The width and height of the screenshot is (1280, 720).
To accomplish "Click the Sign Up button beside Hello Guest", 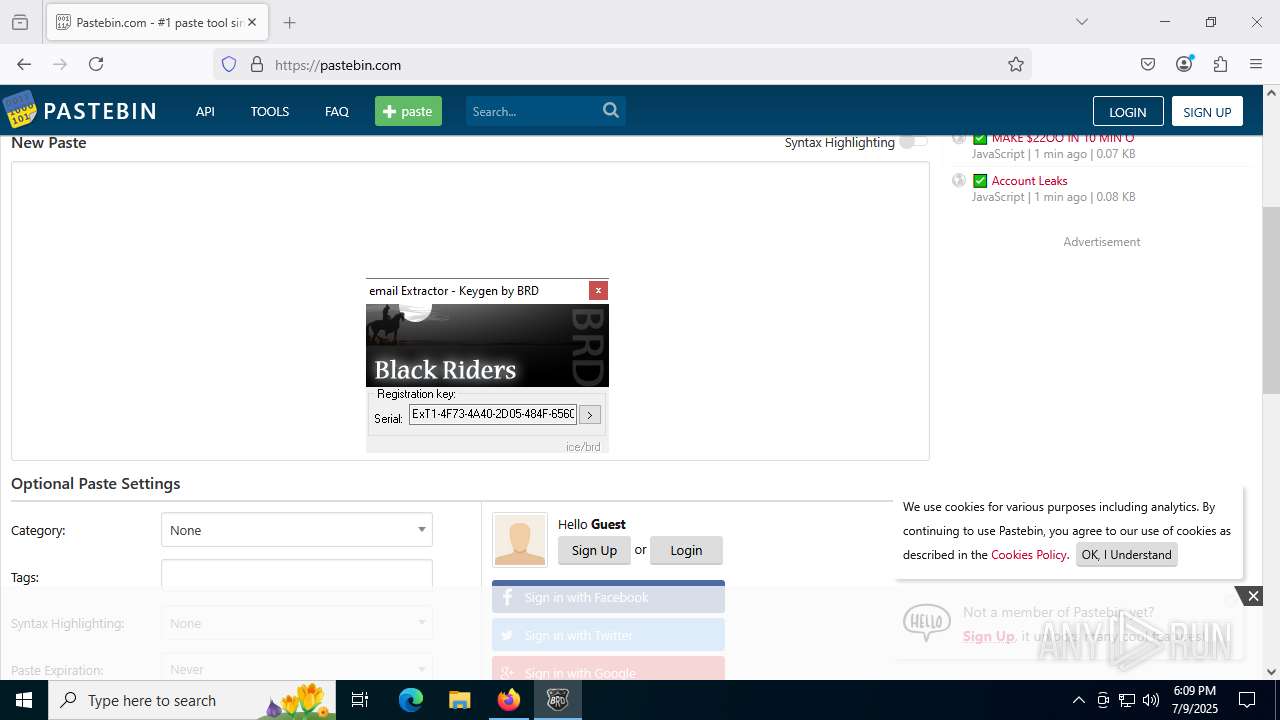I will click(594, 550).
